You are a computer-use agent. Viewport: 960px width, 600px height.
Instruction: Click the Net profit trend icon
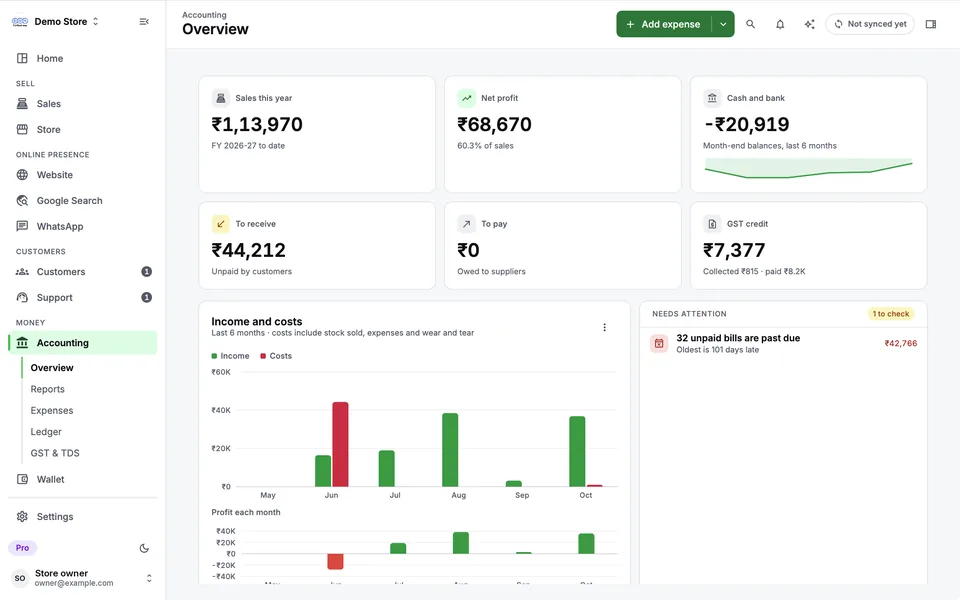(x=467, y=98)
